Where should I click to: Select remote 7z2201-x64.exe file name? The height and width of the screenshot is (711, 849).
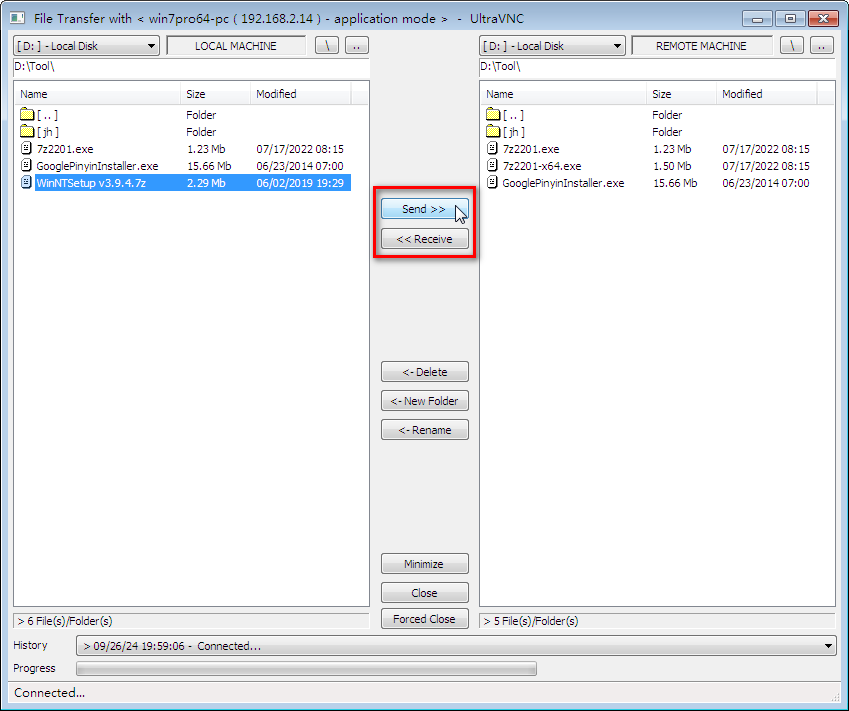point(541,166)
